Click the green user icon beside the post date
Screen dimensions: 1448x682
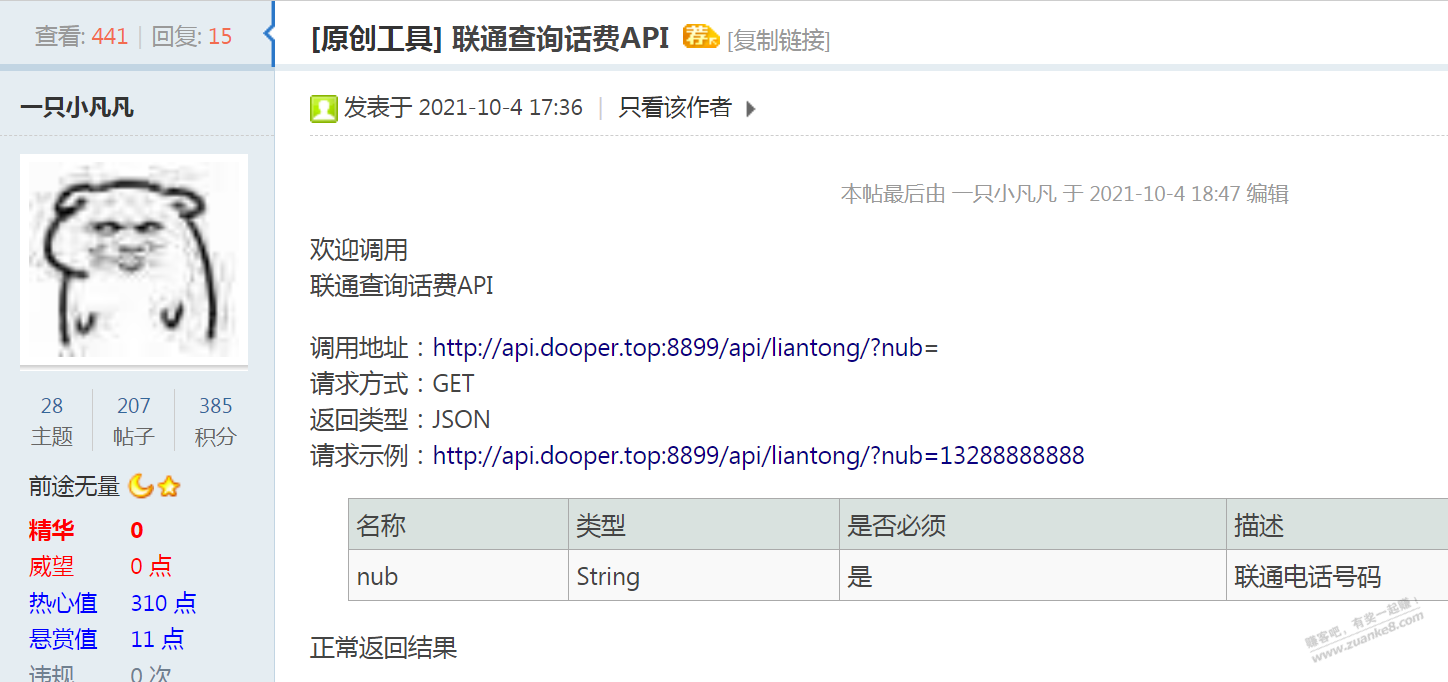pos(323,109)
